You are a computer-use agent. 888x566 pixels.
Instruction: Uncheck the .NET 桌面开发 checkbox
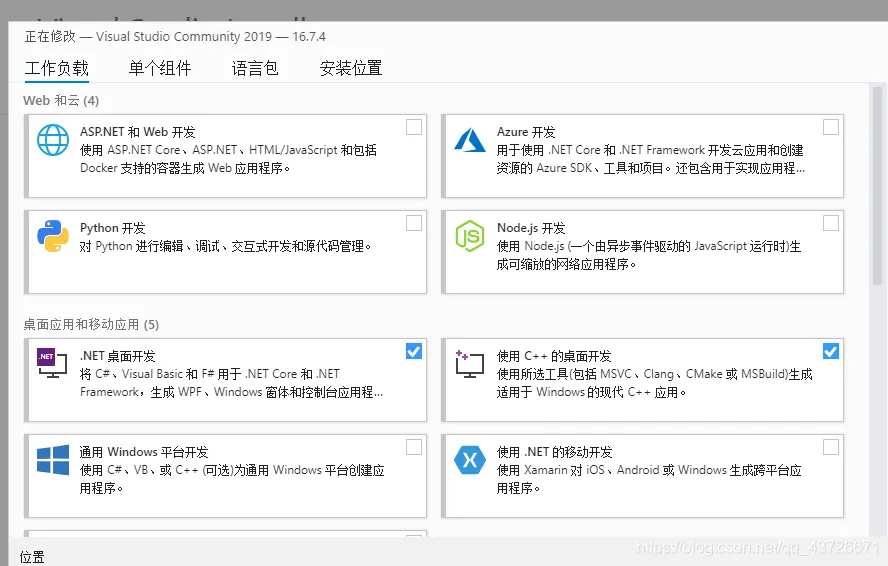(414, 351)
